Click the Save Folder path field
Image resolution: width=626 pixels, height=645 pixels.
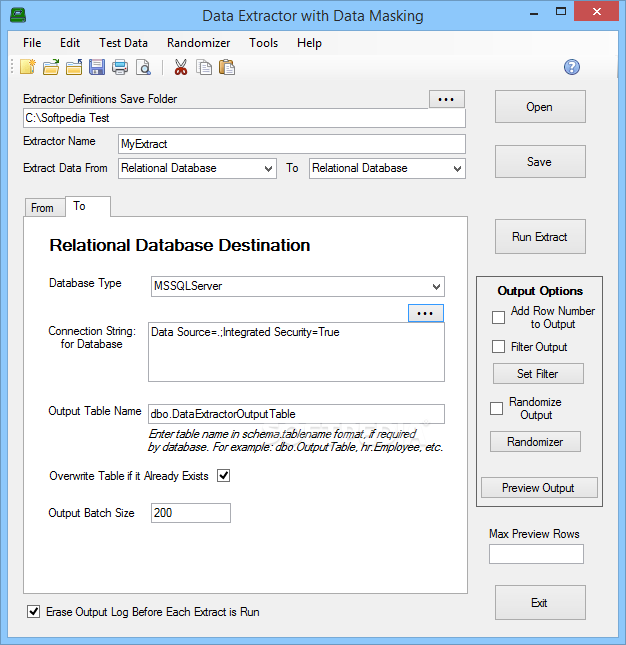click(244, 118)
